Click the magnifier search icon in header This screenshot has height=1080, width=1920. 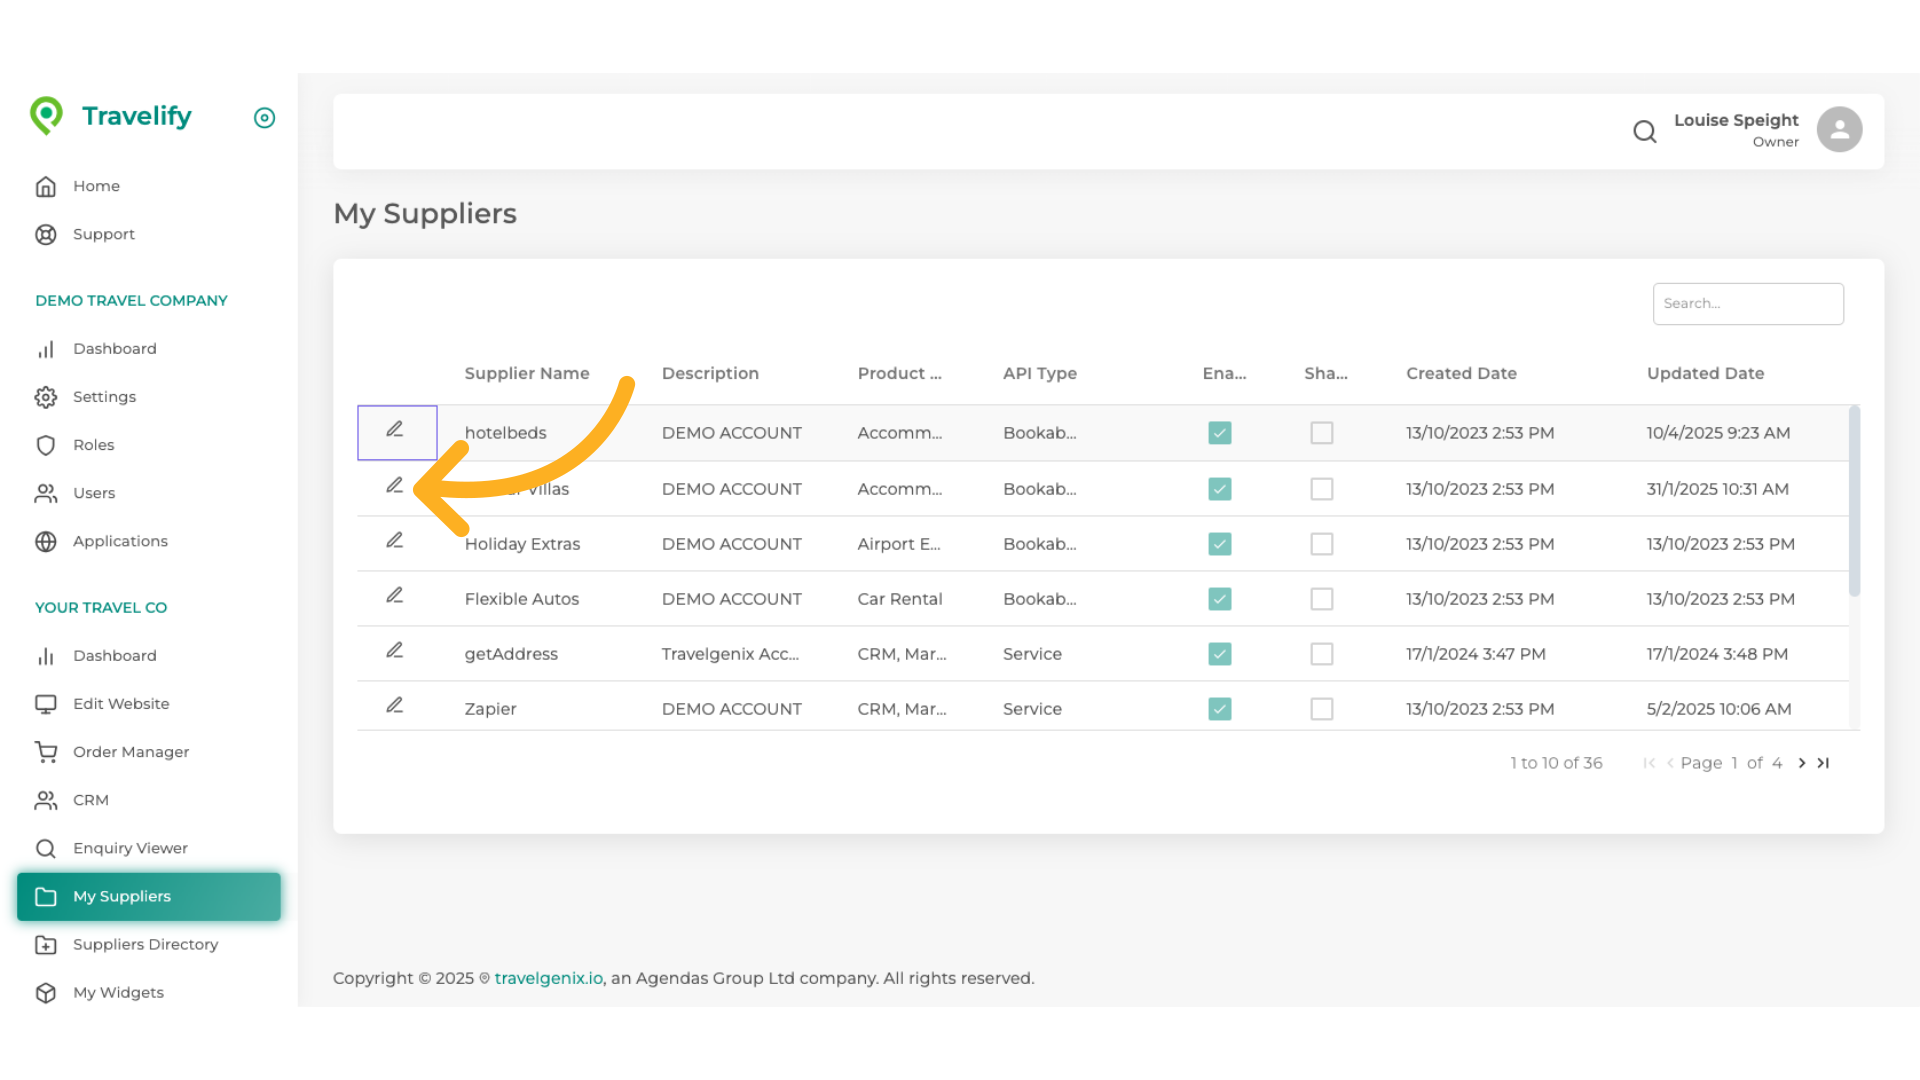(1644, 131)
